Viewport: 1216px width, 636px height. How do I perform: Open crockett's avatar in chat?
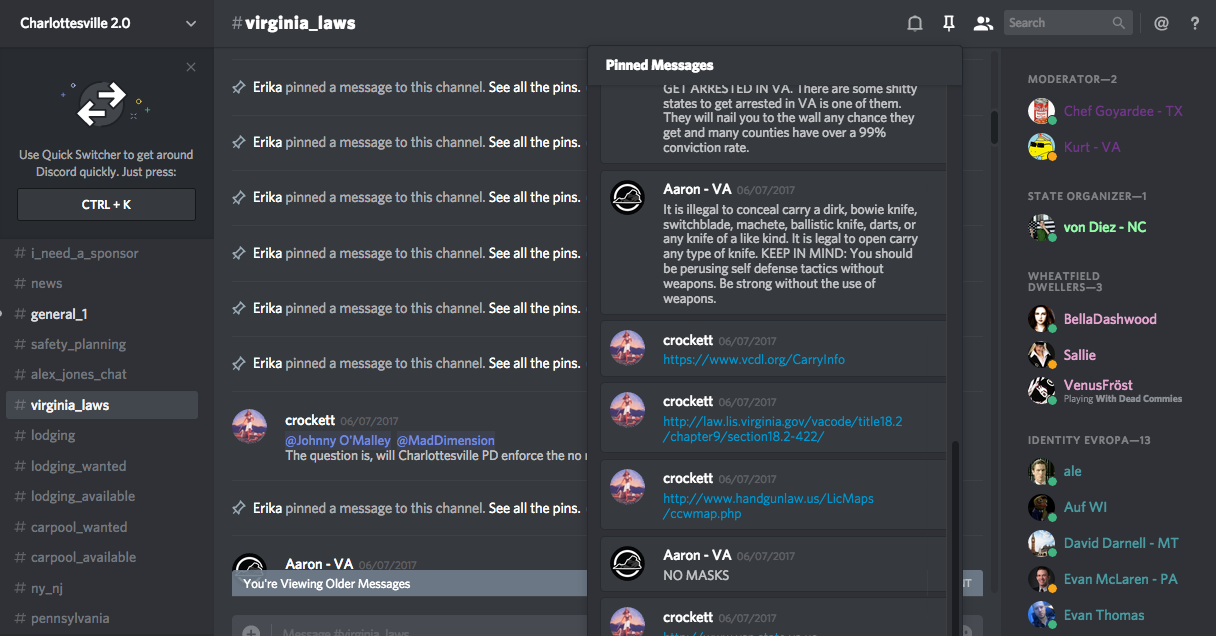(x=249, y=426)
